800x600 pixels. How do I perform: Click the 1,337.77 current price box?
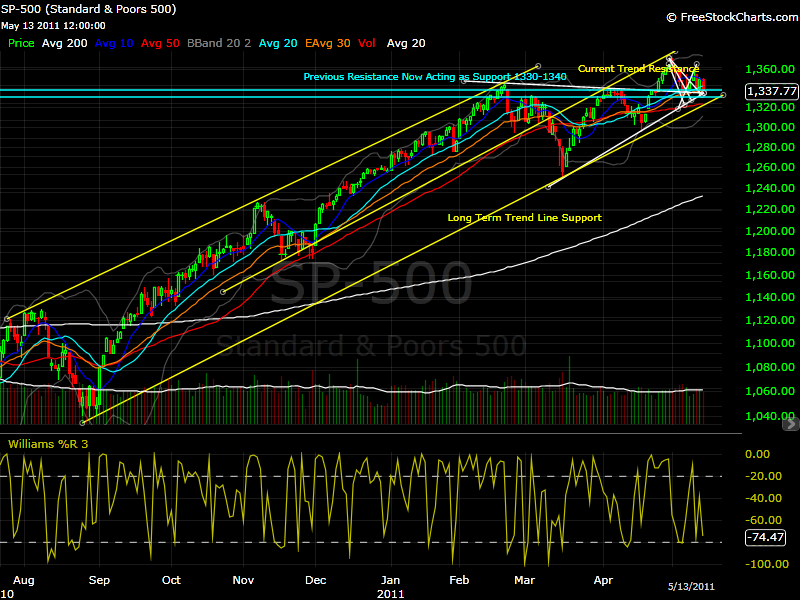pos(771,91)
